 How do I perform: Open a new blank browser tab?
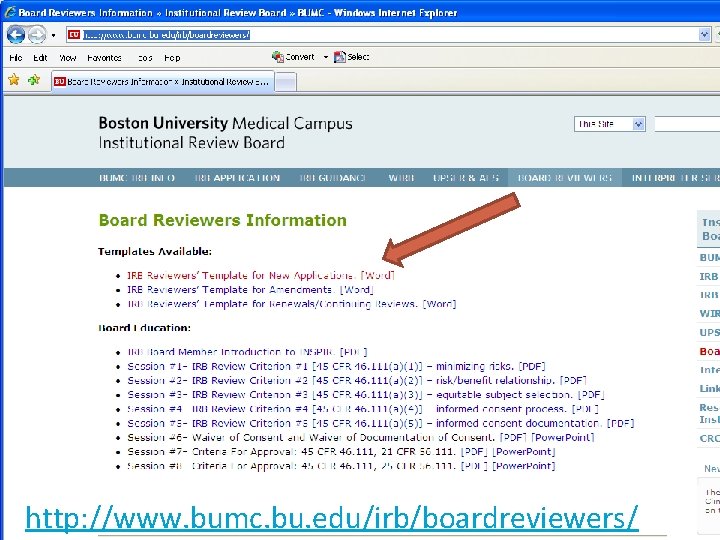pyautogui.click(x=286, y=82)
